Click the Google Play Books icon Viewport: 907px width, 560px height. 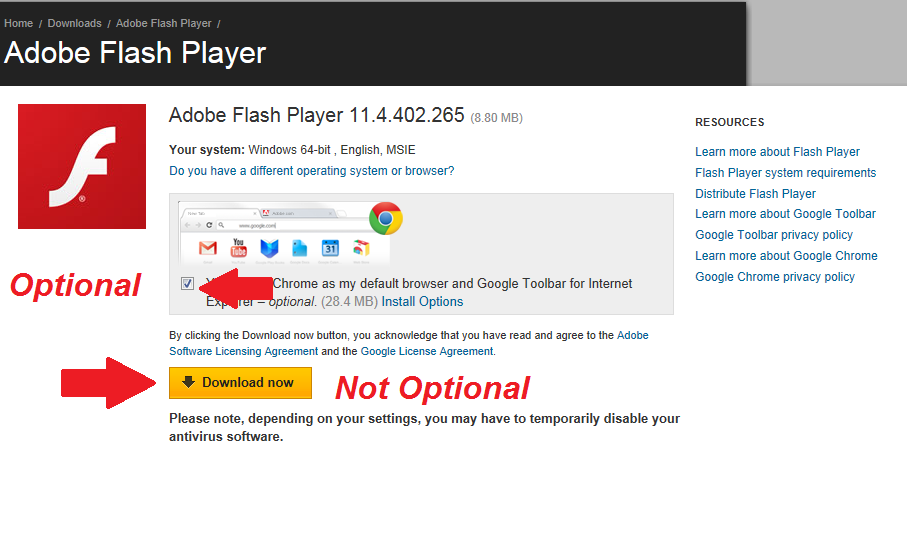pyautogui.click(x=269, y=248)
